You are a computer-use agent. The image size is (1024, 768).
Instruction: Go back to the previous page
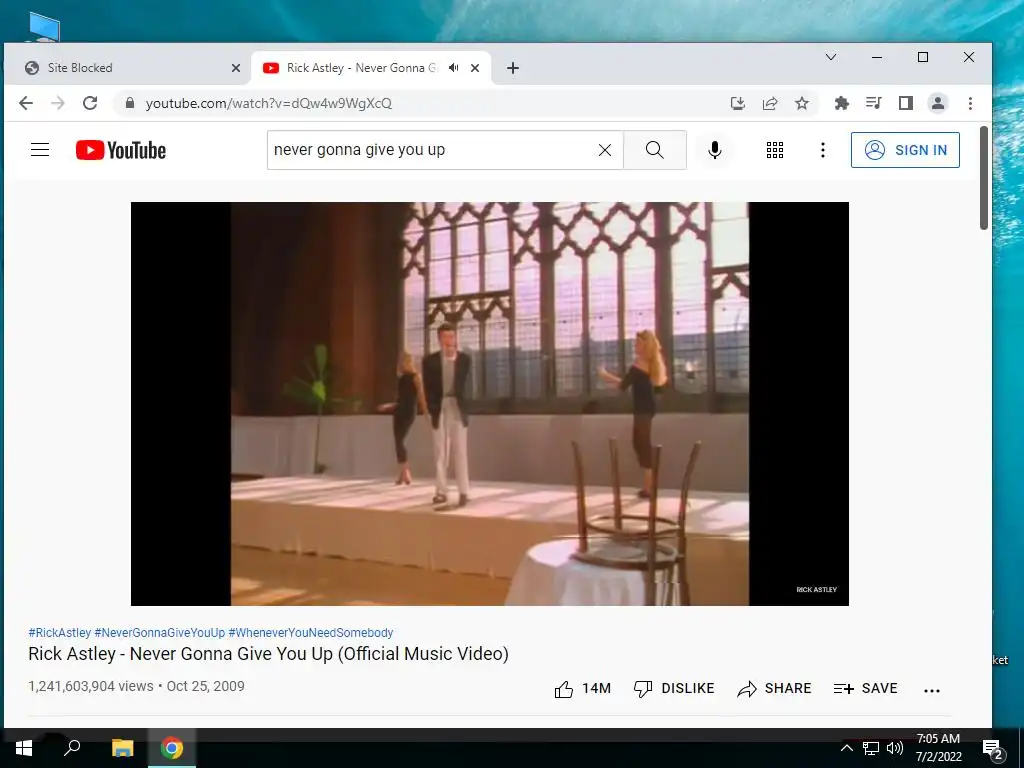coord(25,103)
